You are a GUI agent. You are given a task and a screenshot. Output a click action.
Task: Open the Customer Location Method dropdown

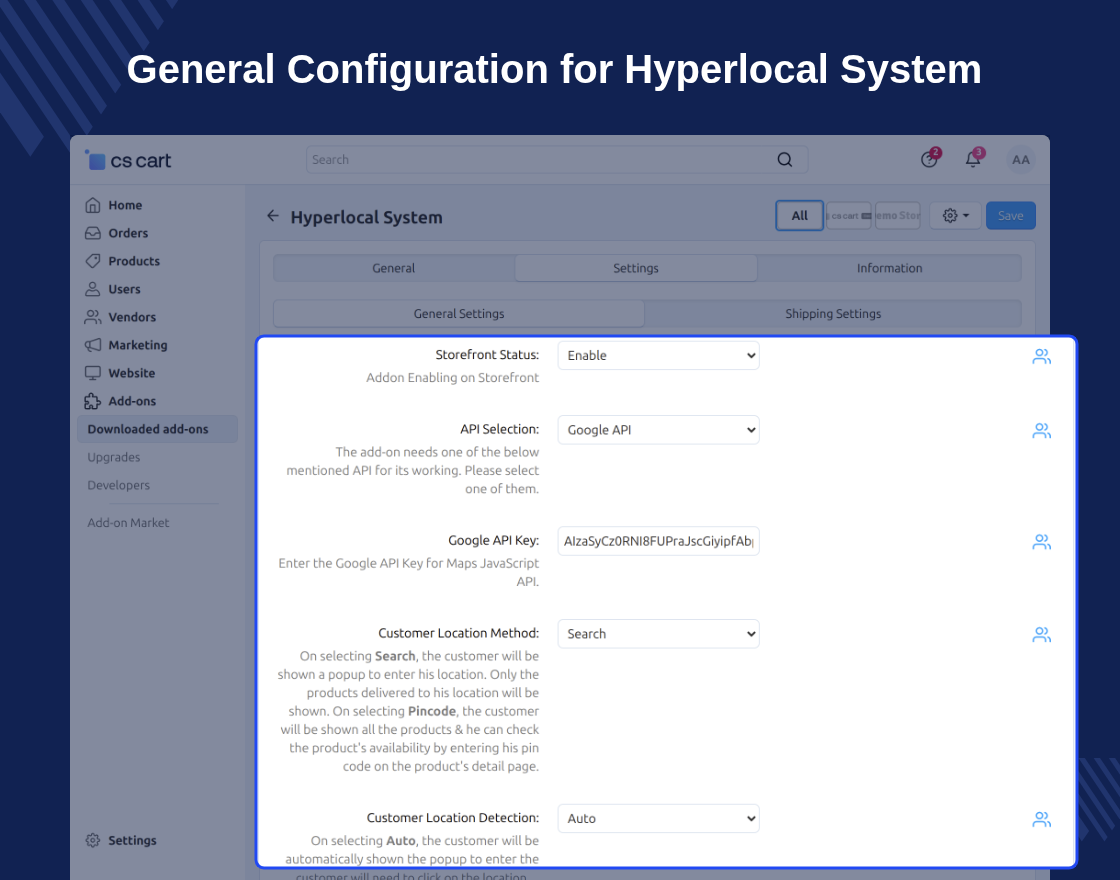(659, 634)
